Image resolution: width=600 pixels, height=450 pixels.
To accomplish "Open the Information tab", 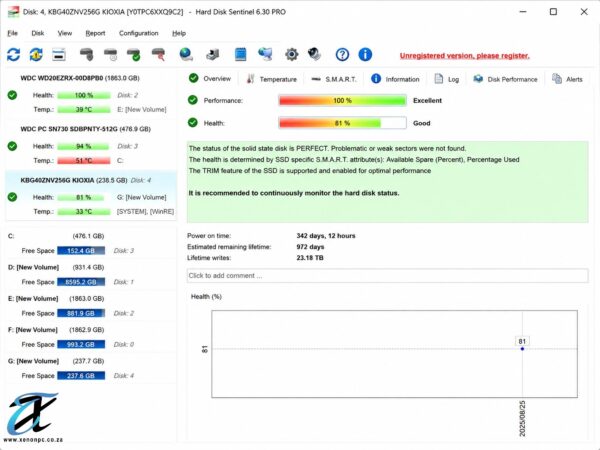I will point(395,79).
